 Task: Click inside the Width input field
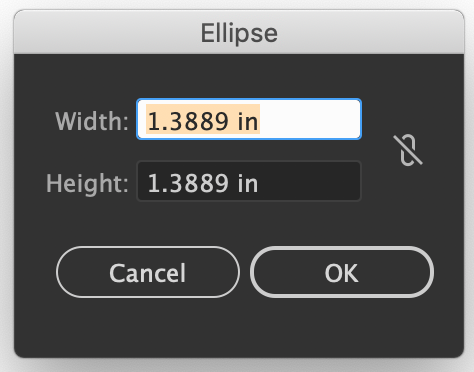pyautogui.click(x=249, y=119)
